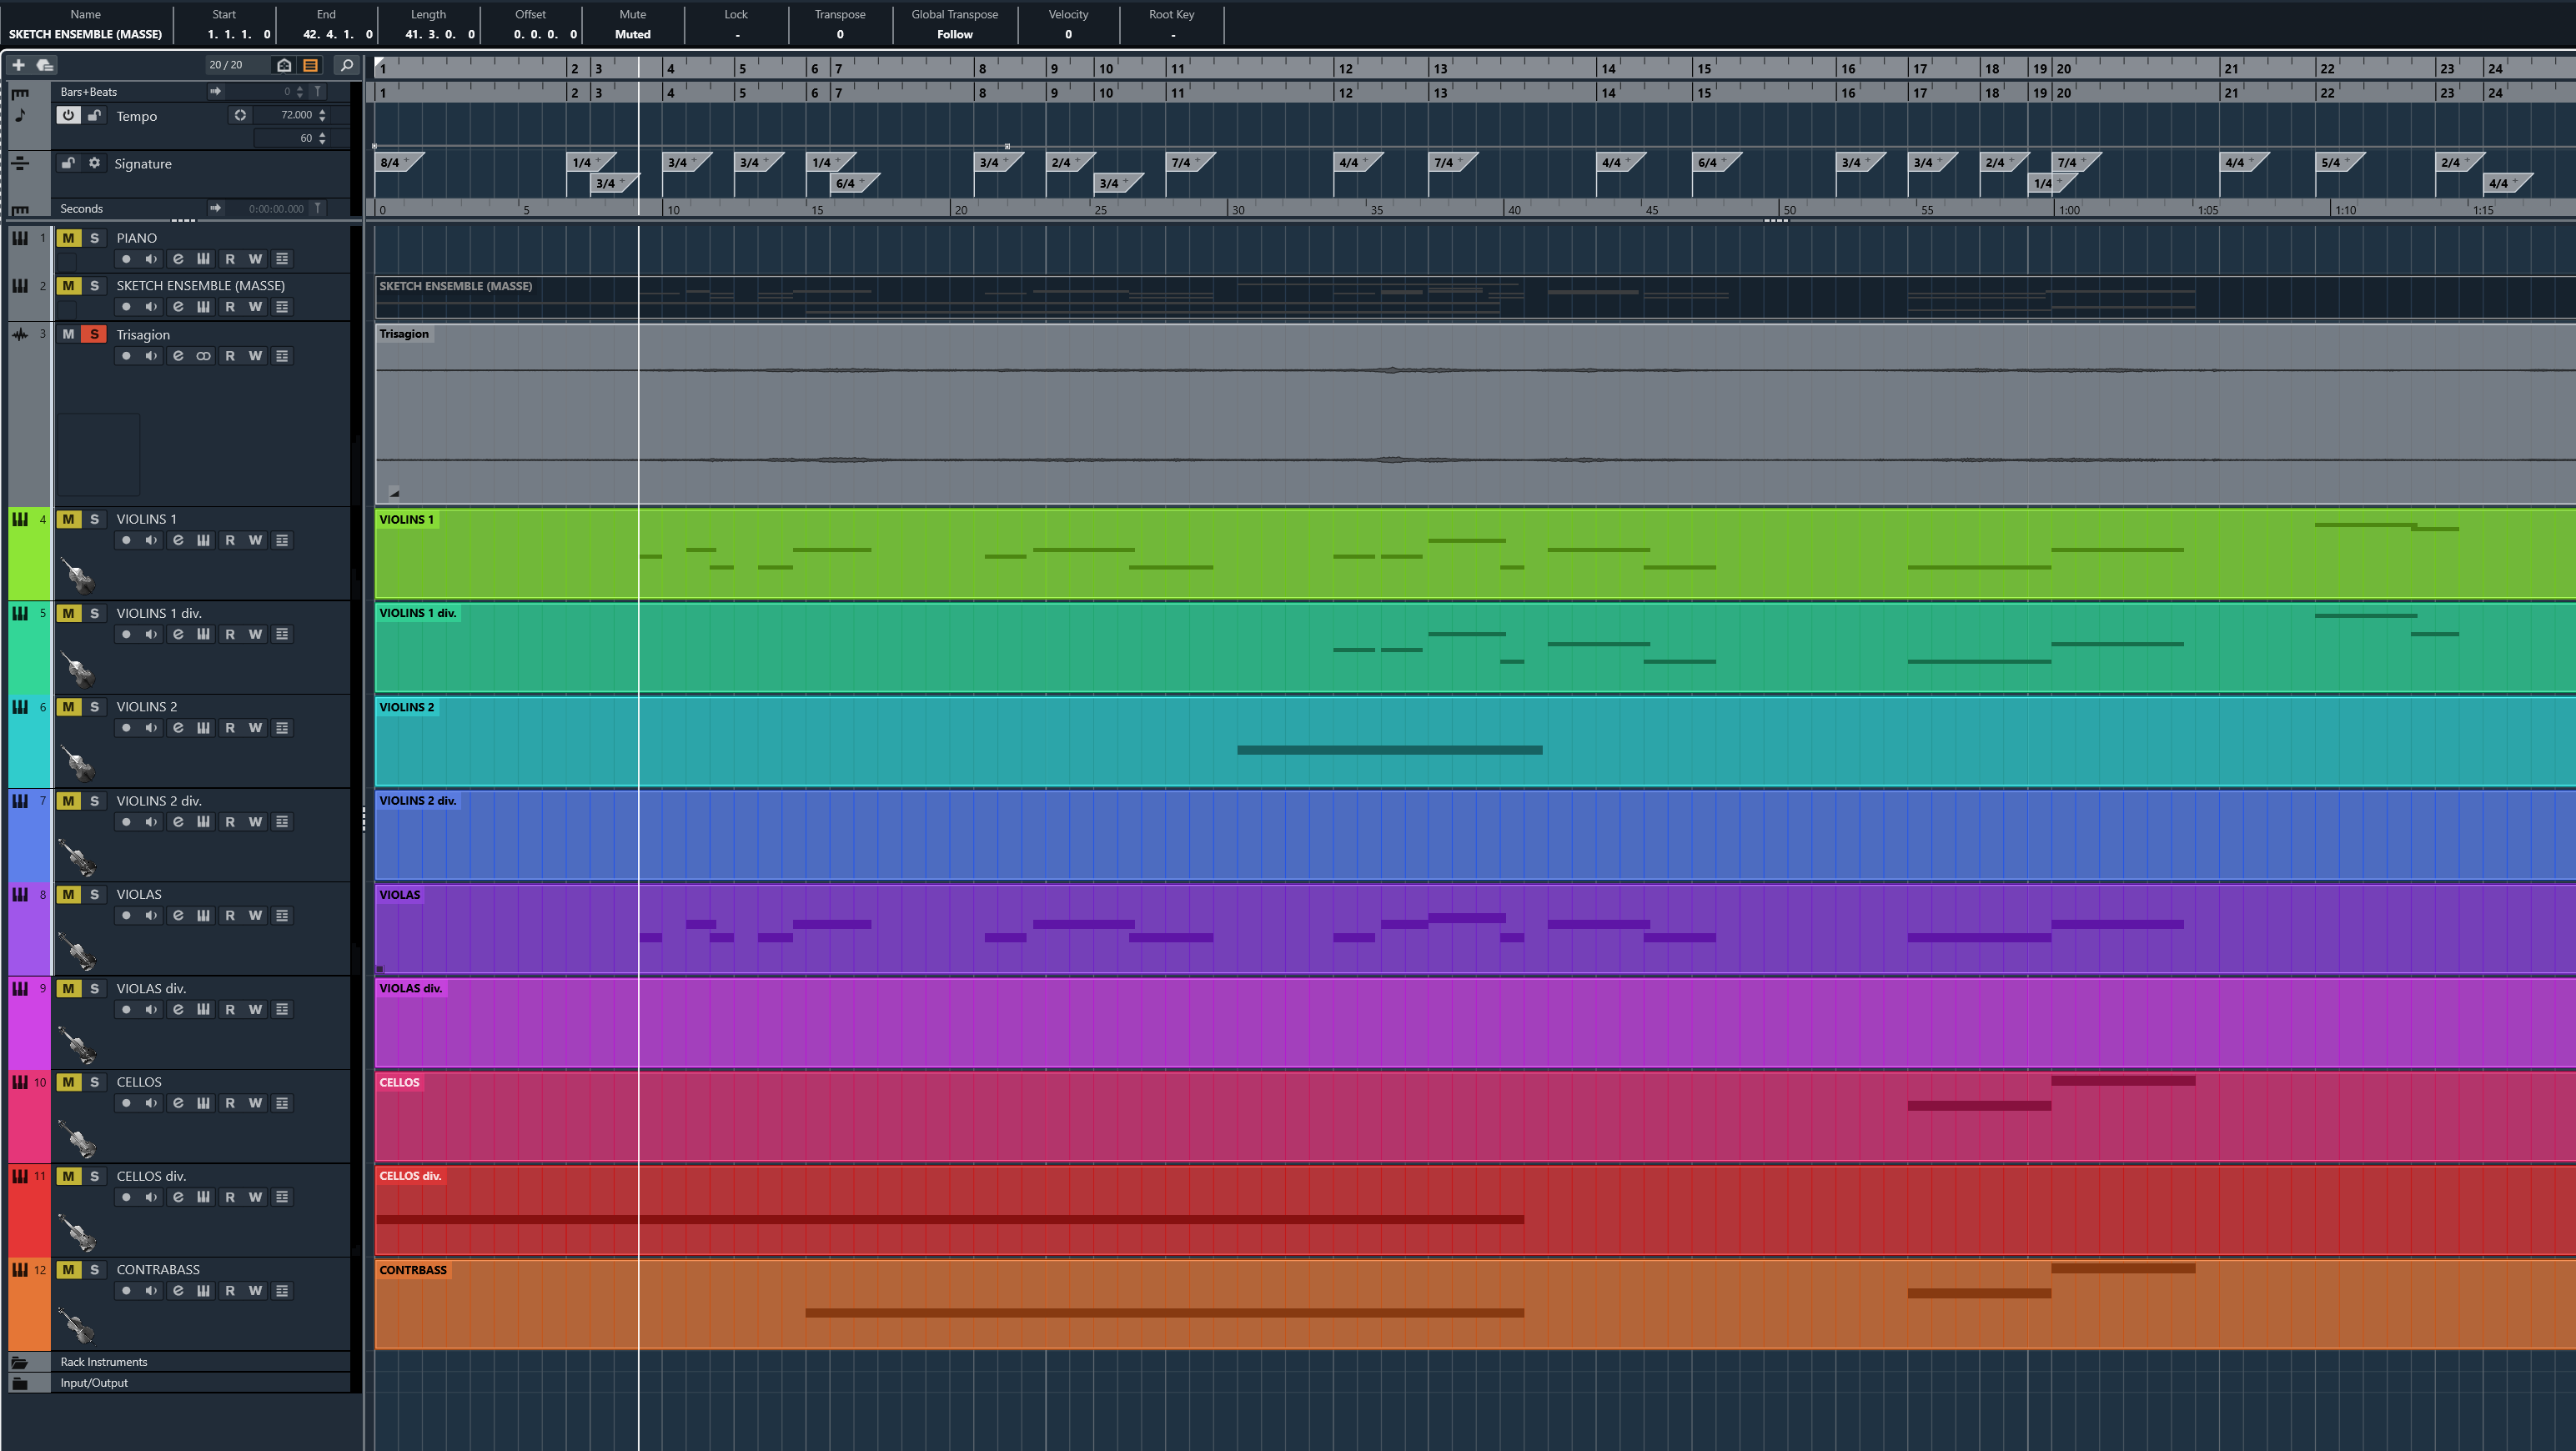Open CELLOS lanes icon
Viewport: 2576px width, 1451px height.
(282, 1103)
